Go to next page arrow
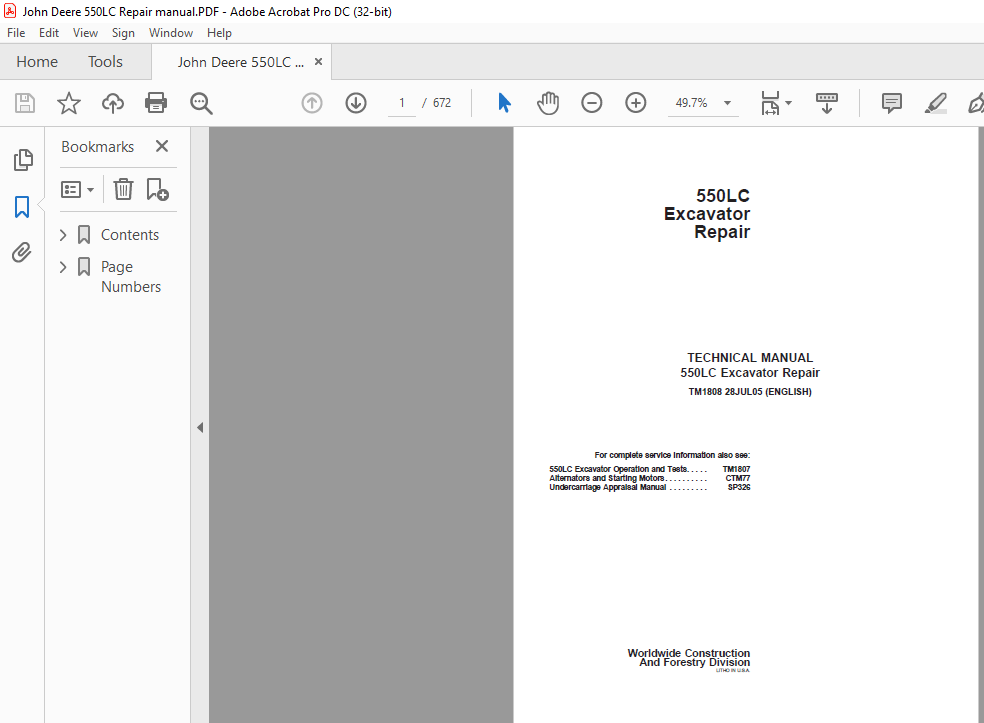The image size is (984, 723). [x=356, y=102]
